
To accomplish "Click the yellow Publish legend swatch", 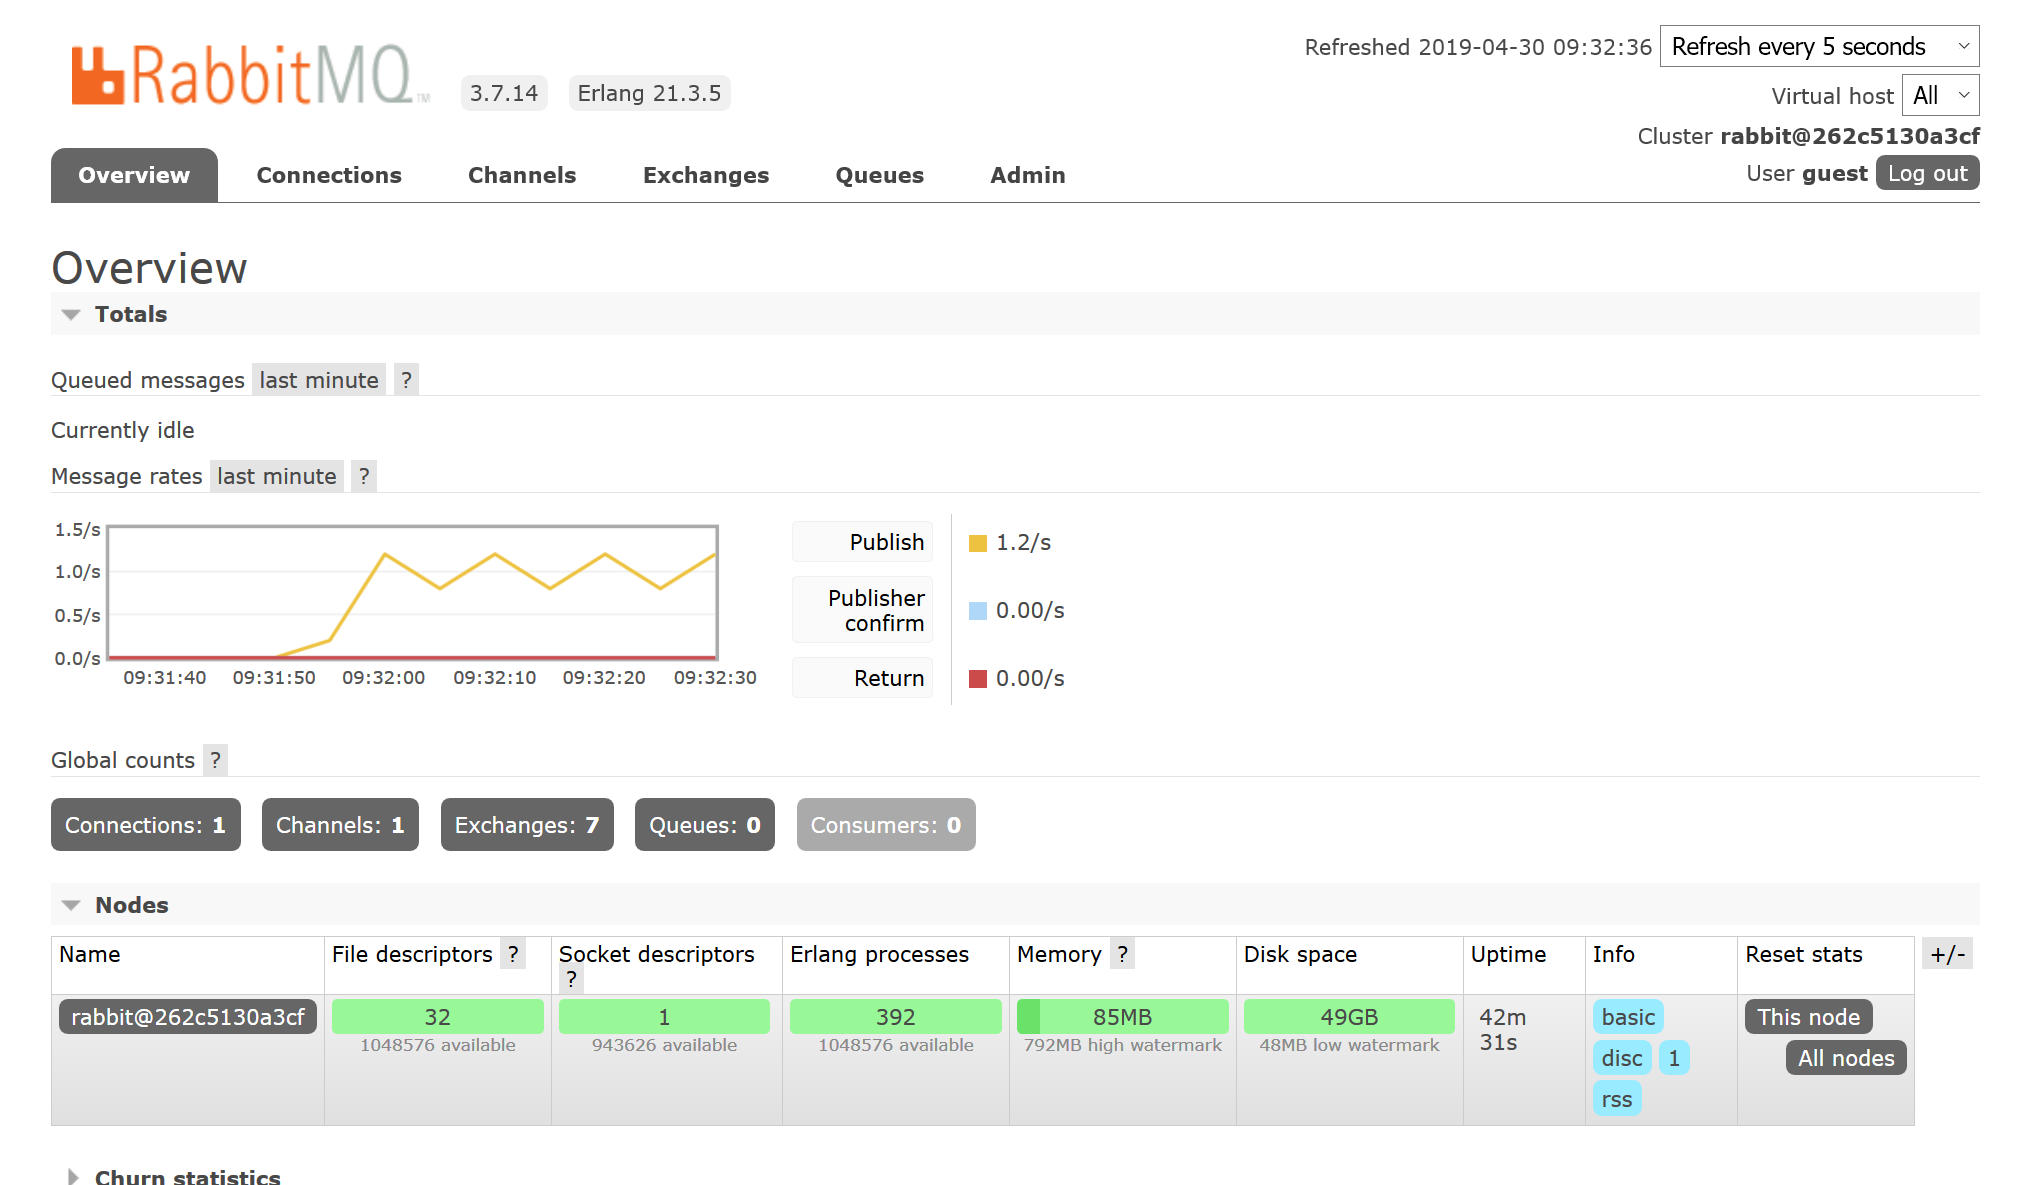I will [x=978, y=543].
